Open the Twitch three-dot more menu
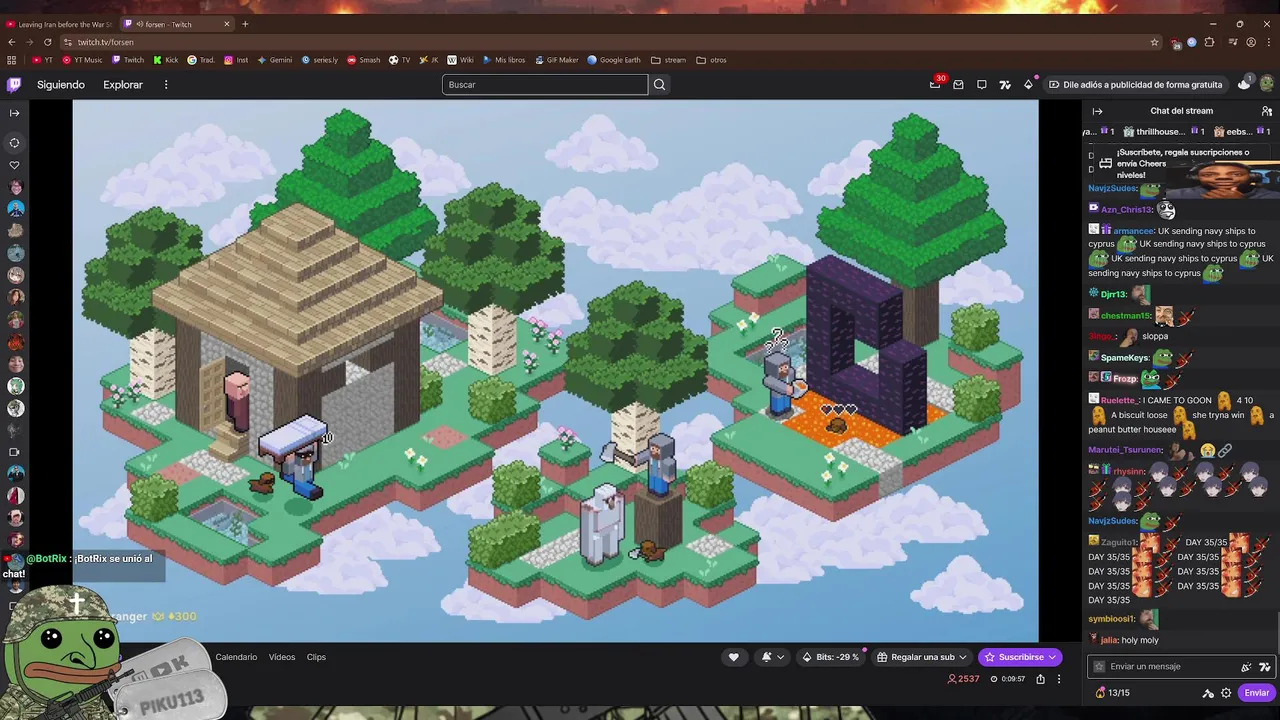 click(x=166, y=85)
